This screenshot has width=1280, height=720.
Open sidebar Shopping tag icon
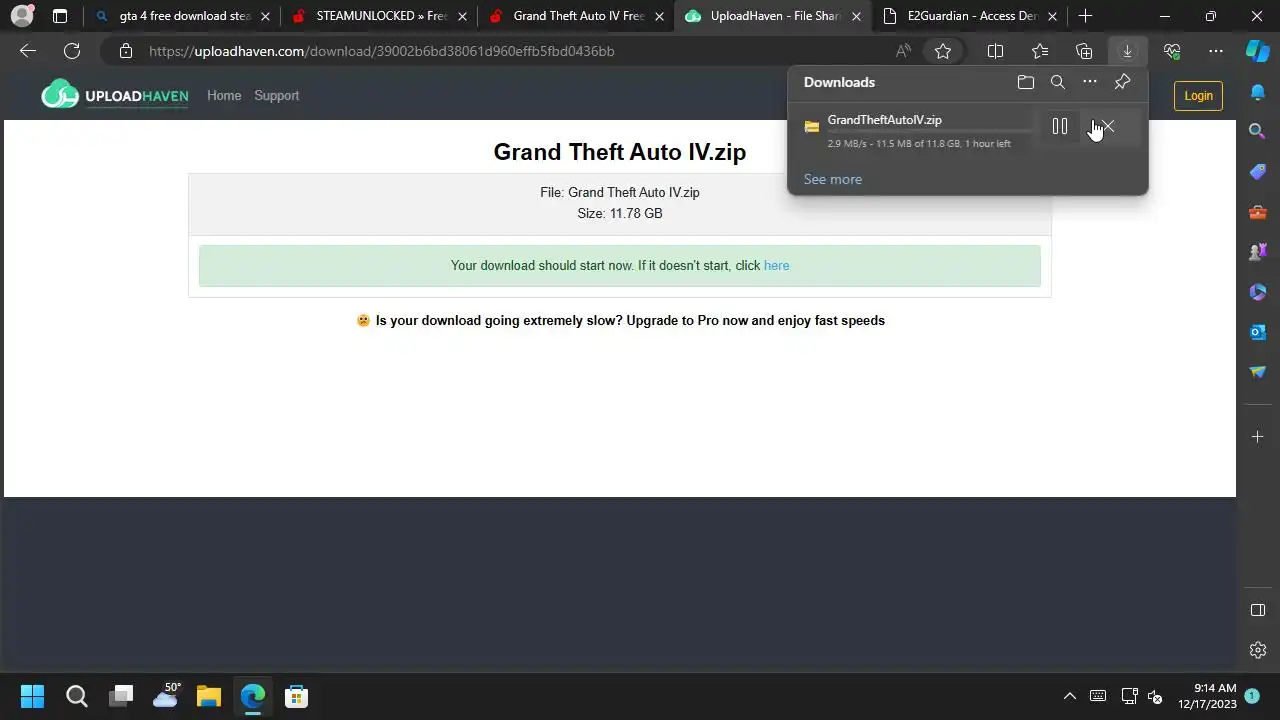click(1258, 172)
